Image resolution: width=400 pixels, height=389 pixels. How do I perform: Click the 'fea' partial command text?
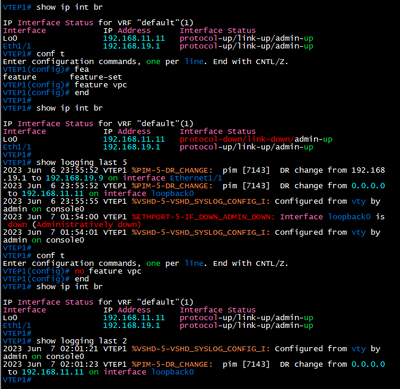(x=82, y=69)
